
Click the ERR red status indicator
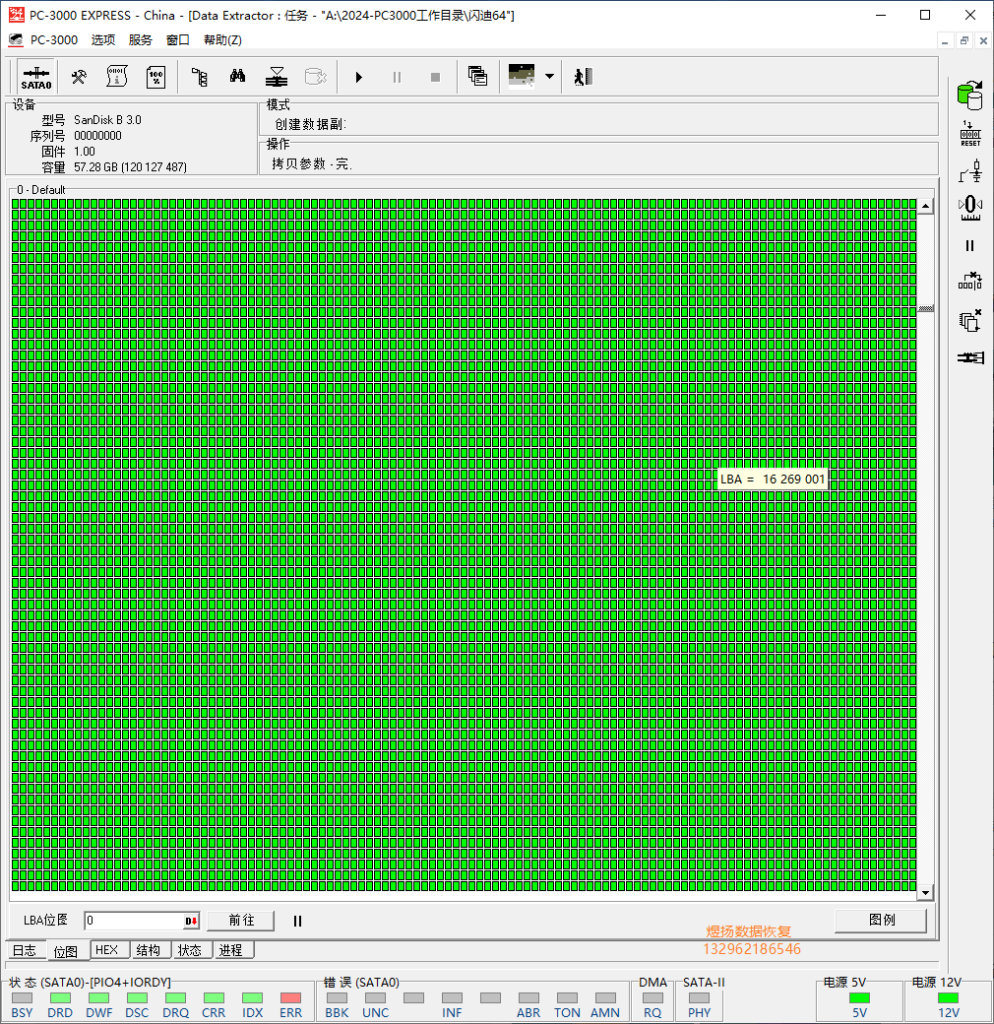point(291,998)
